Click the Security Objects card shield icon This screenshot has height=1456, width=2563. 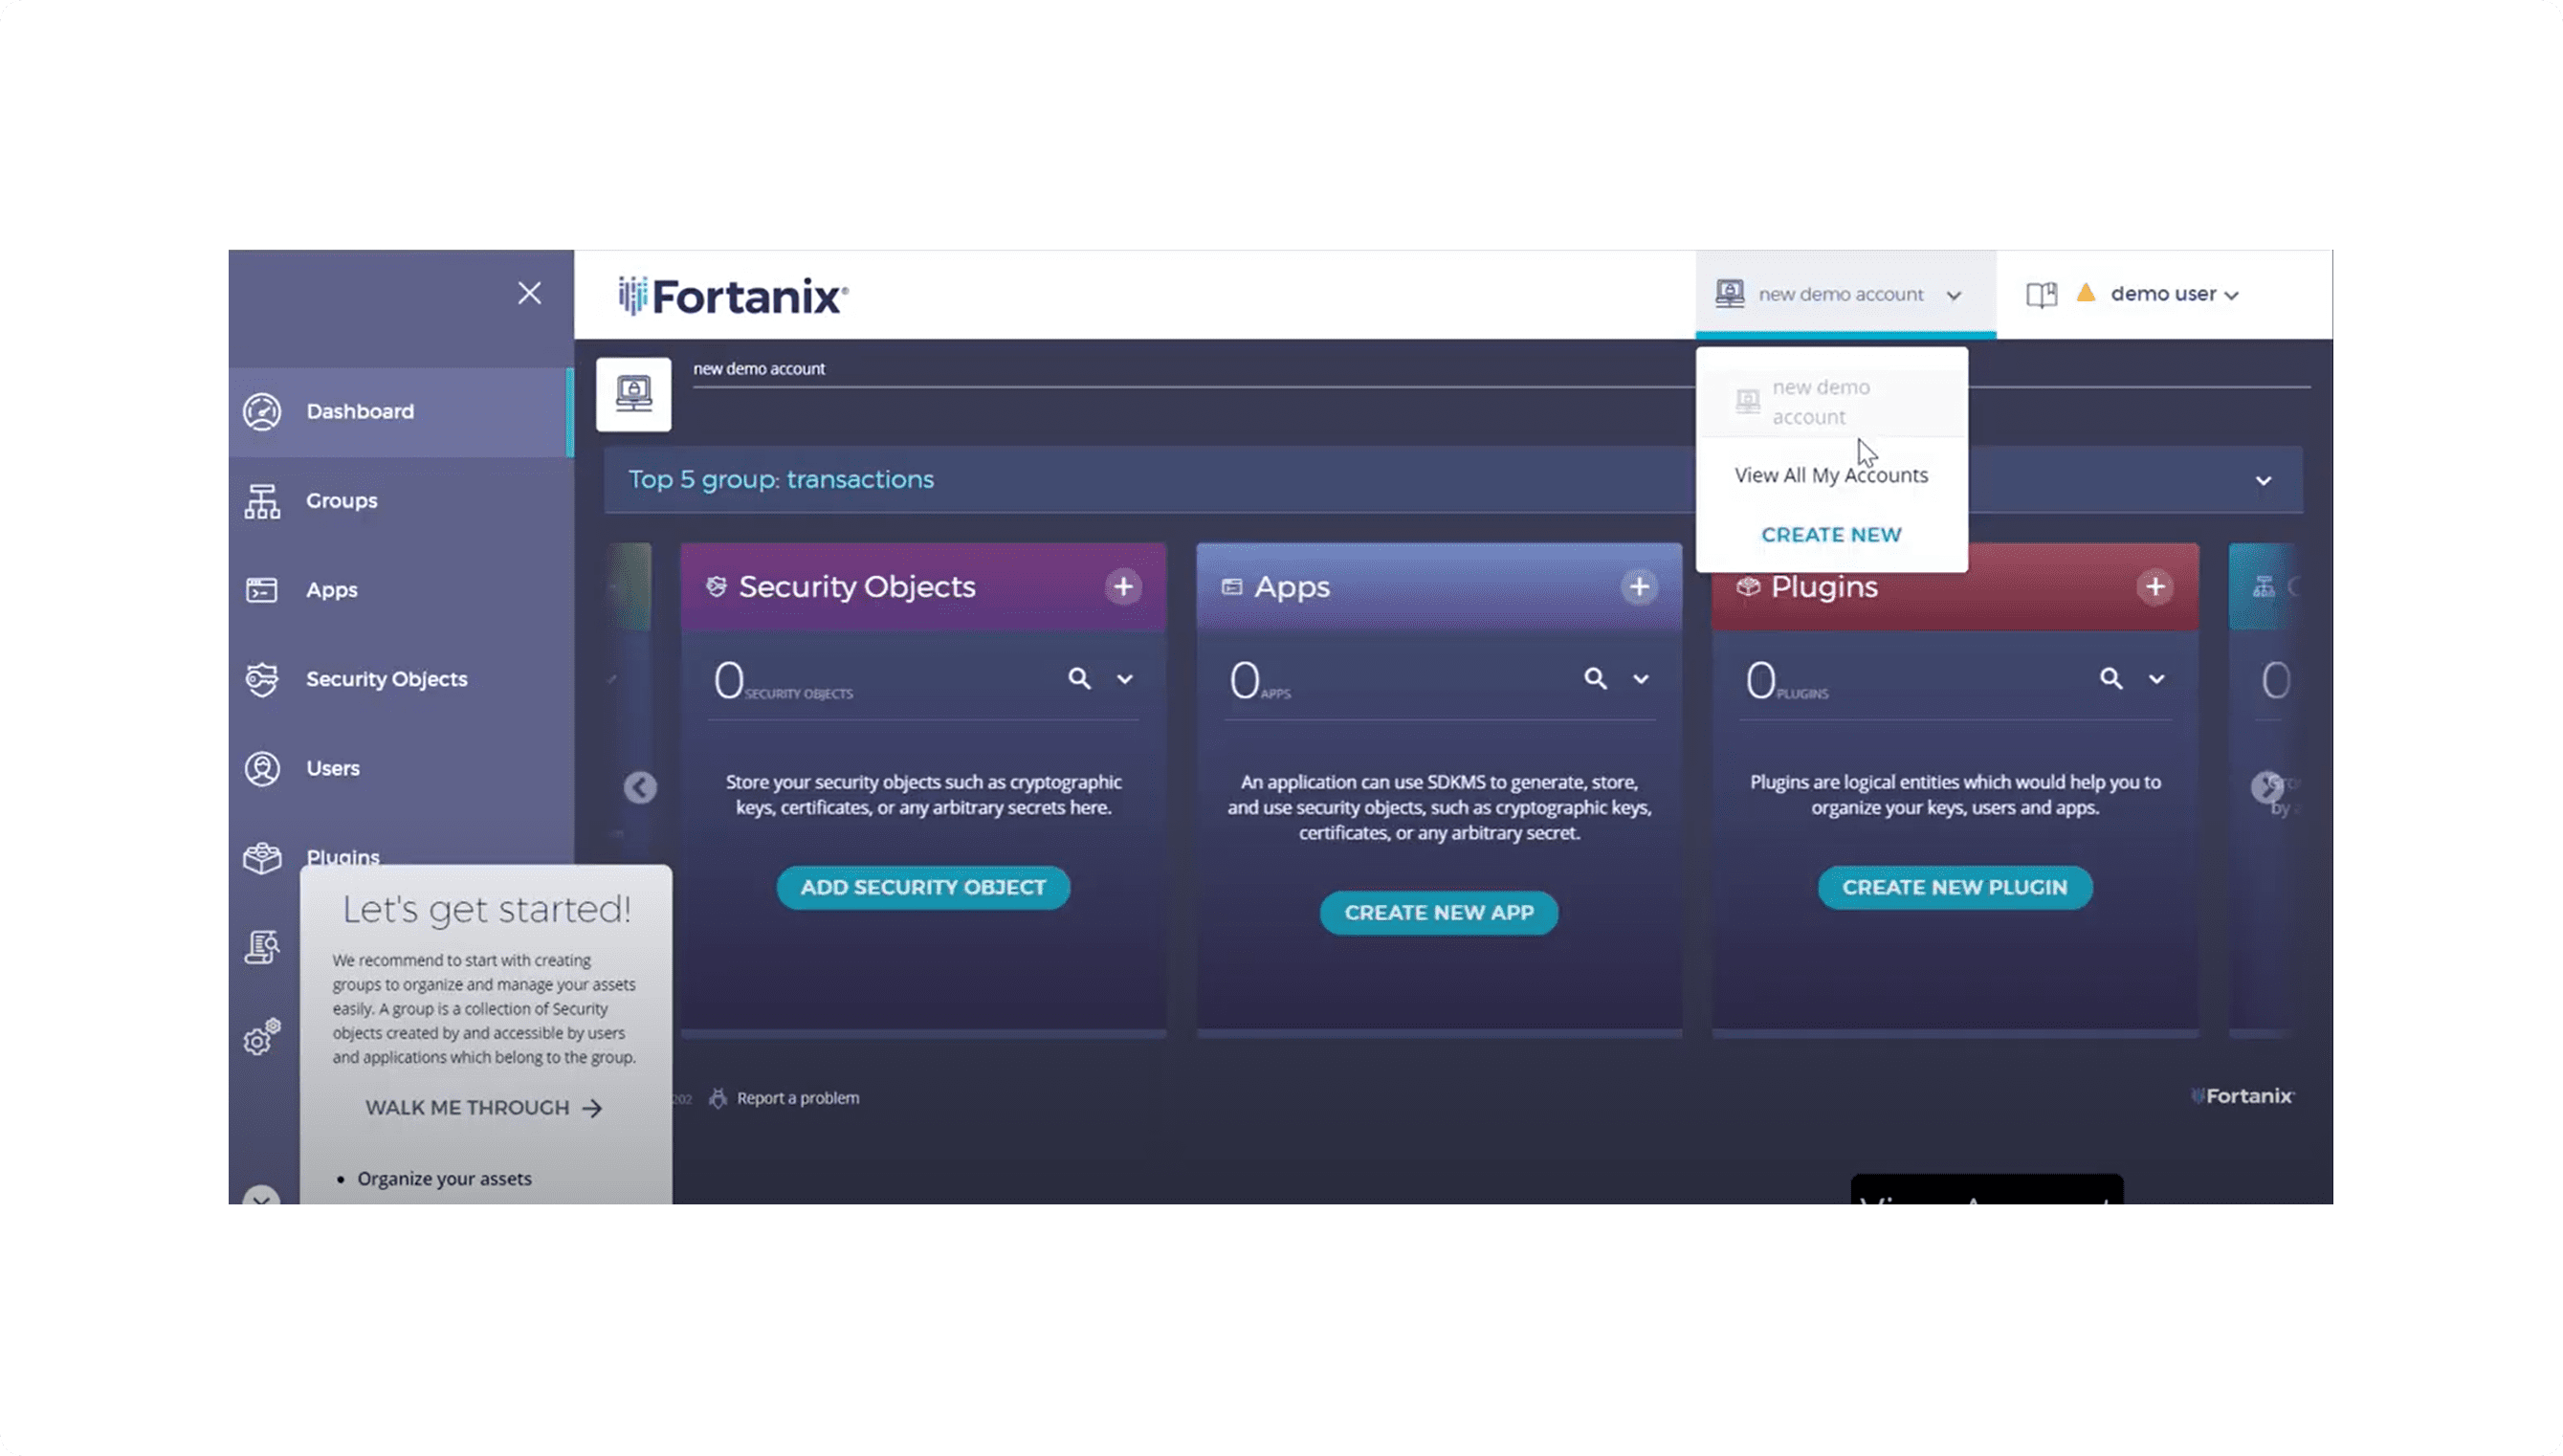click(716, 586)
